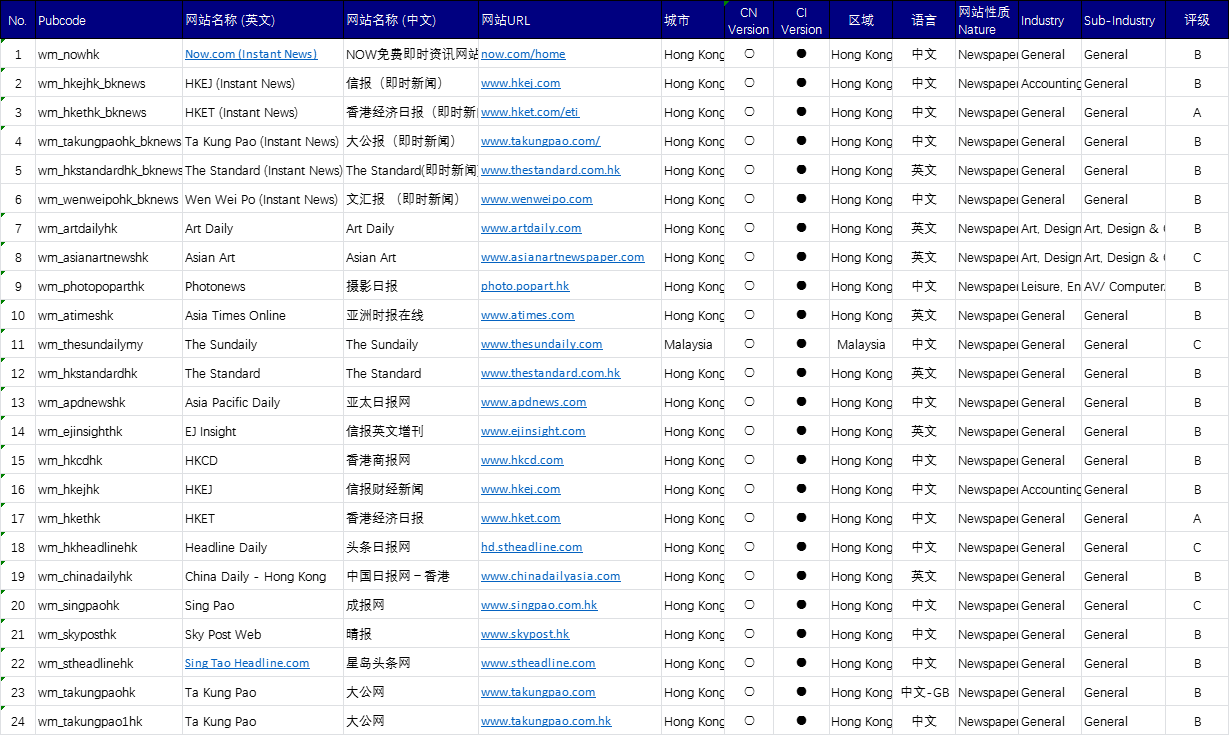Select the 区域 header cell
The height and width of the screenshot is (736, 1230).
[861, 20]
